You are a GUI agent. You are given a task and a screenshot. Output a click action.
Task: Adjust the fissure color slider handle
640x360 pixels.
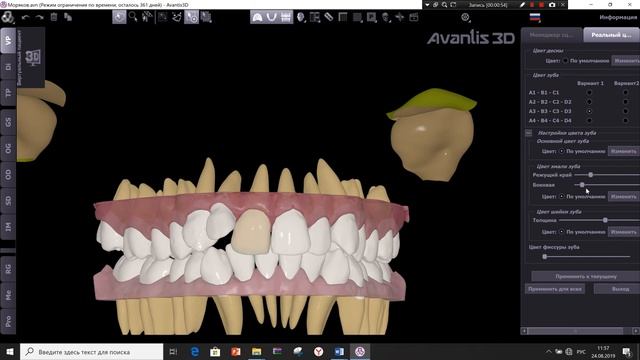pyautogui.click(x=544, y=256)
